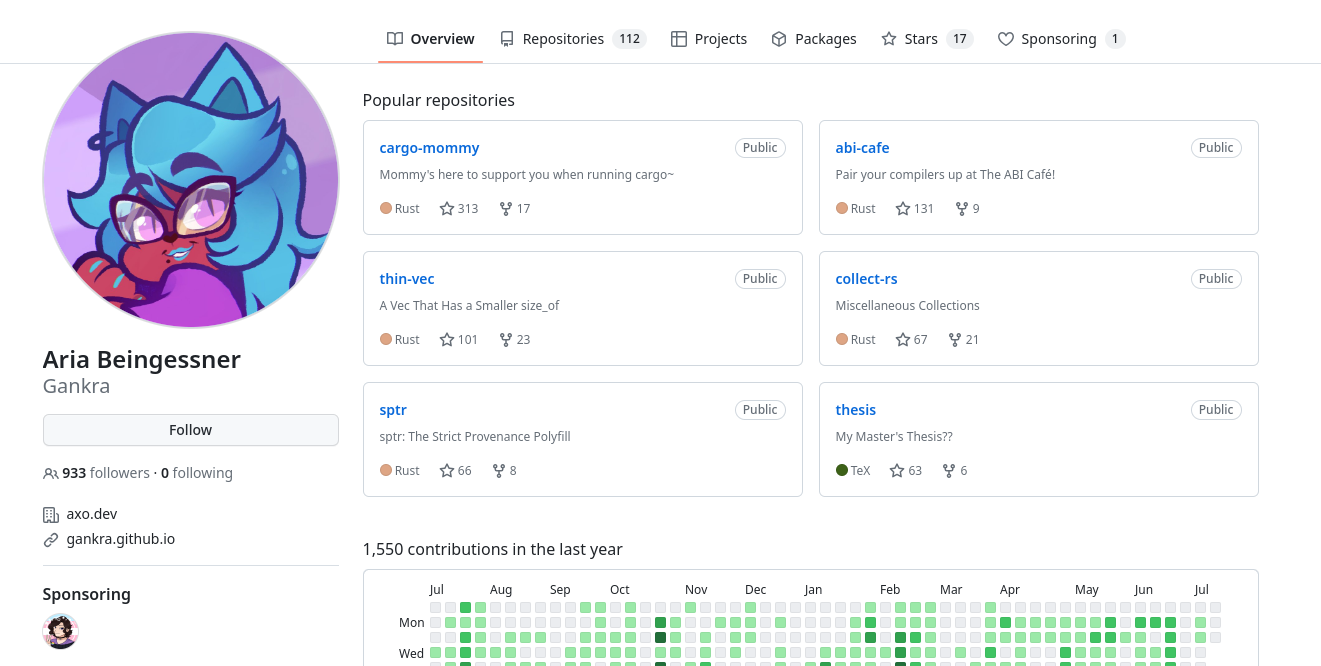Click the name "Aria Beingessner"

click(142, 360)
